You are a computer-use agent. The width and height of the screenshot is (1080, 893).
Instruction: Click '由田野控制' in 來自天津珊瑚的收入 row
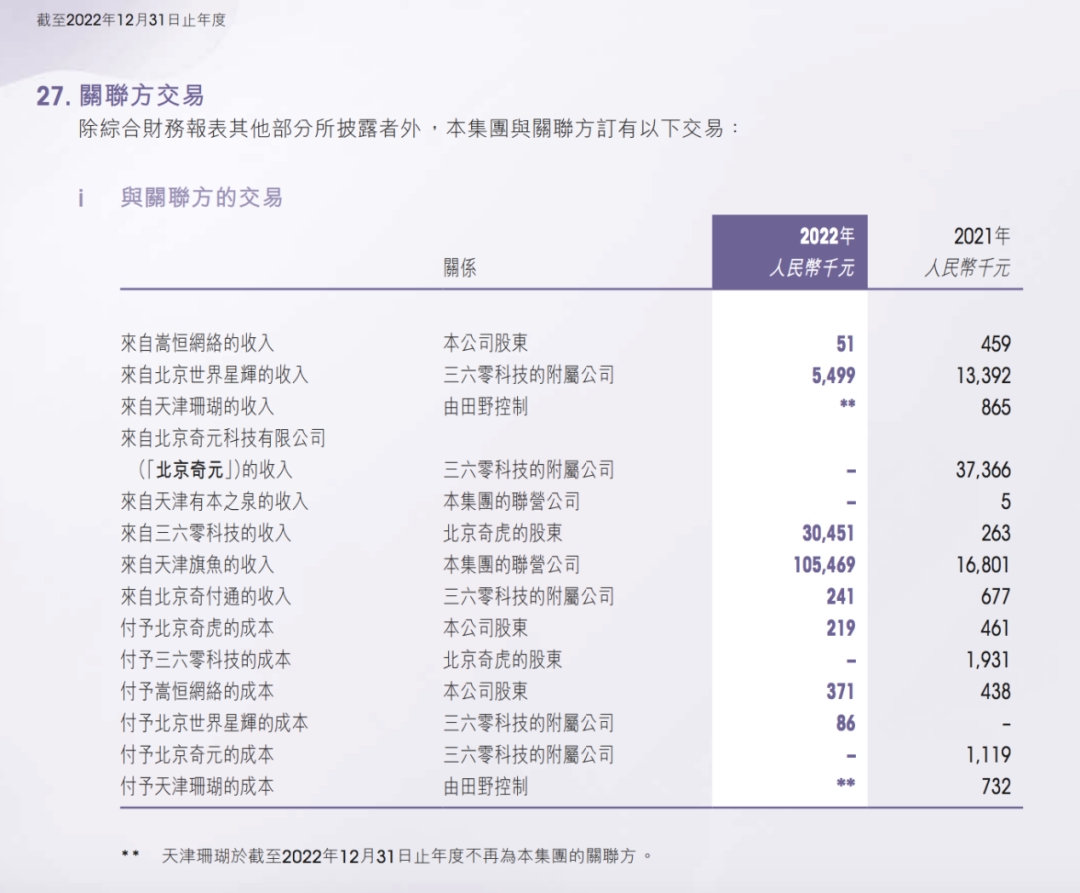486,406
